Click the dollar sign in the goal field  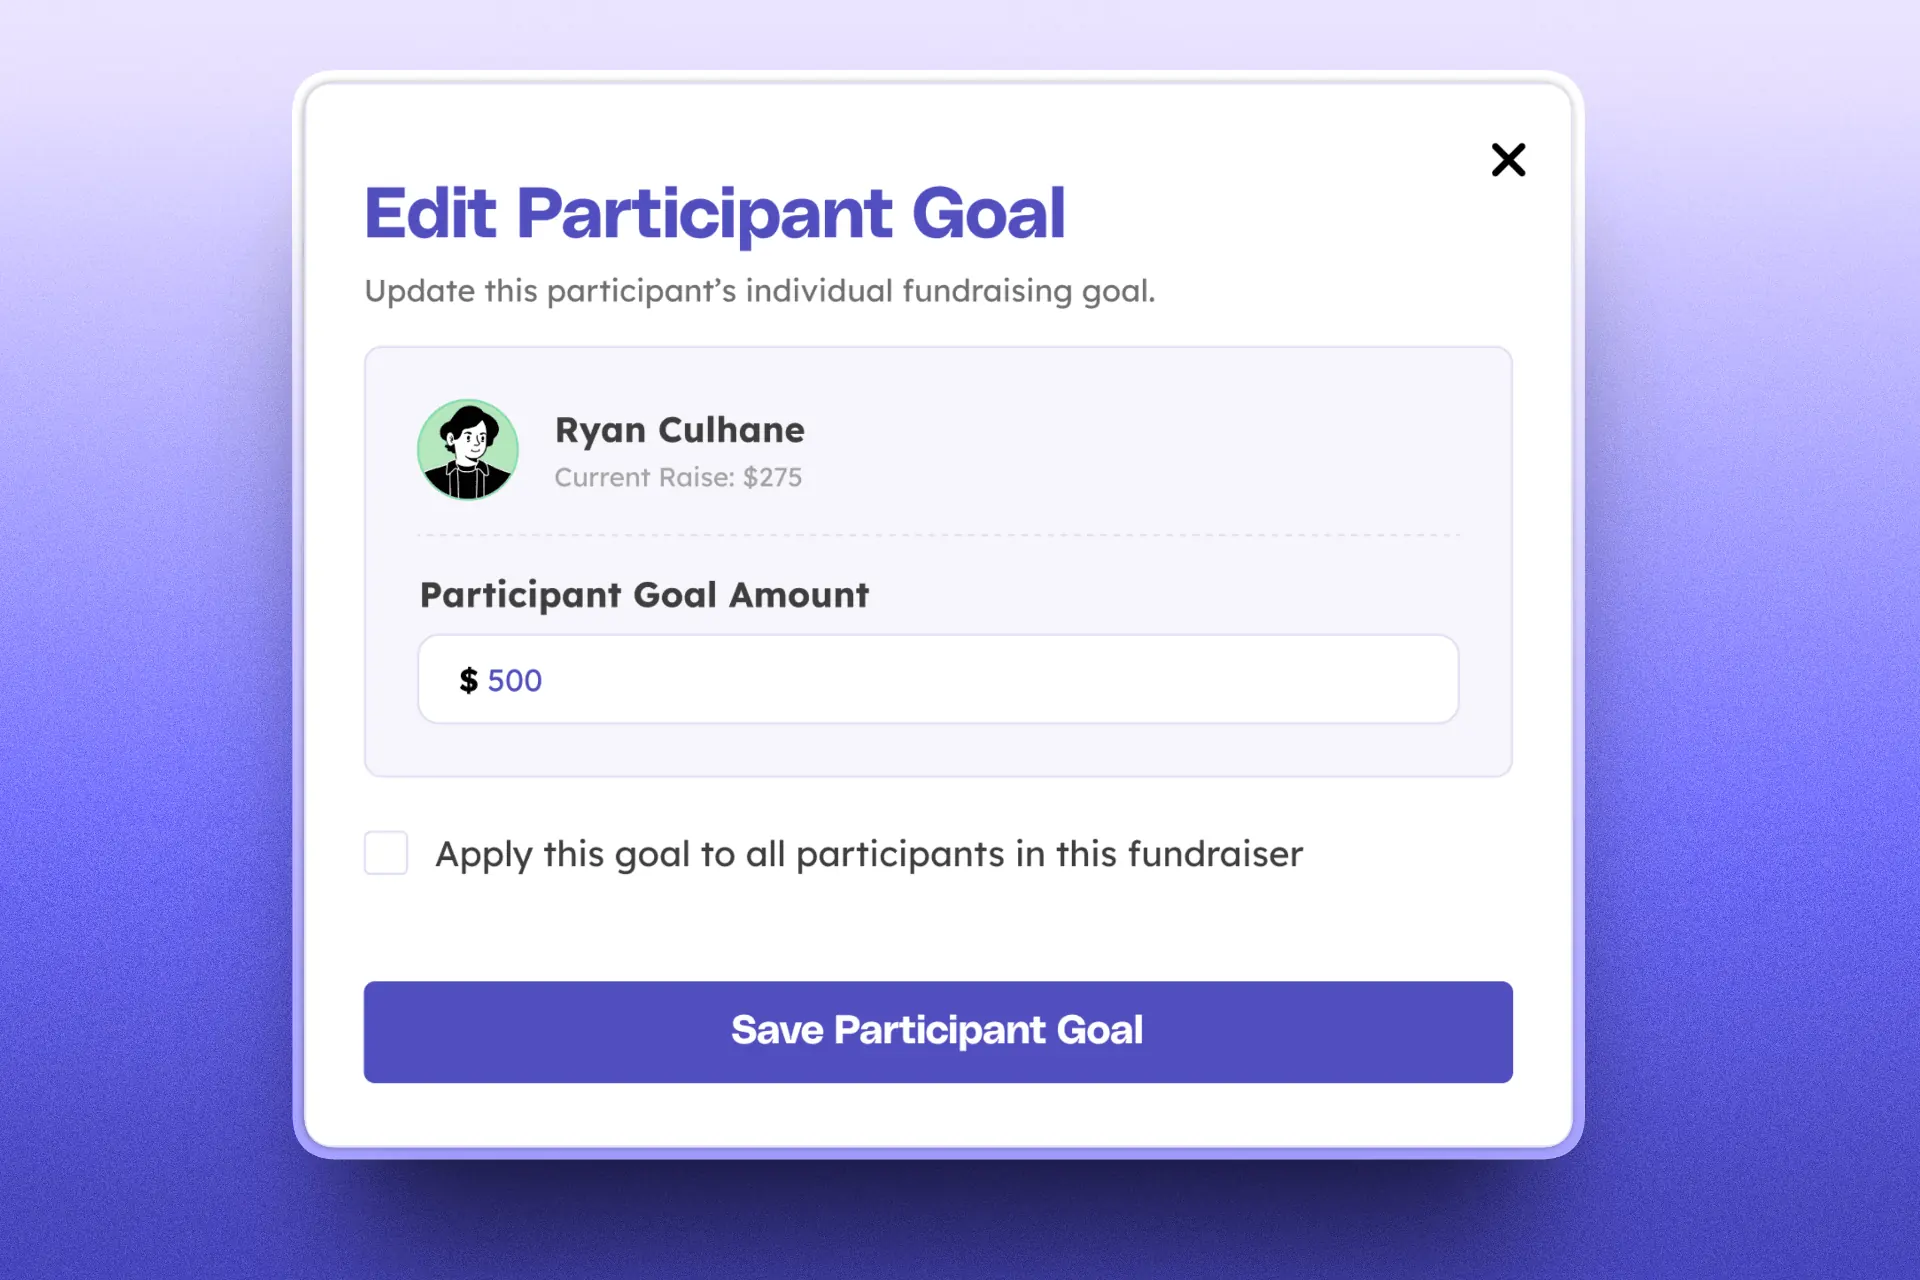coord(468,679)
